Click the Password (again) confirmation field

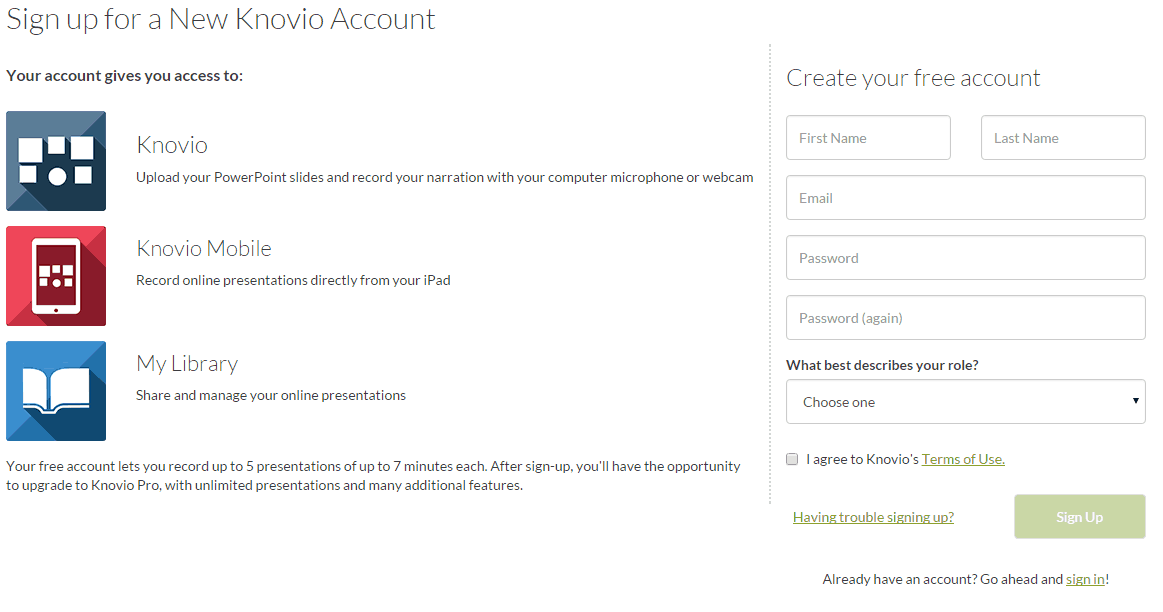[x=965, y=318]
